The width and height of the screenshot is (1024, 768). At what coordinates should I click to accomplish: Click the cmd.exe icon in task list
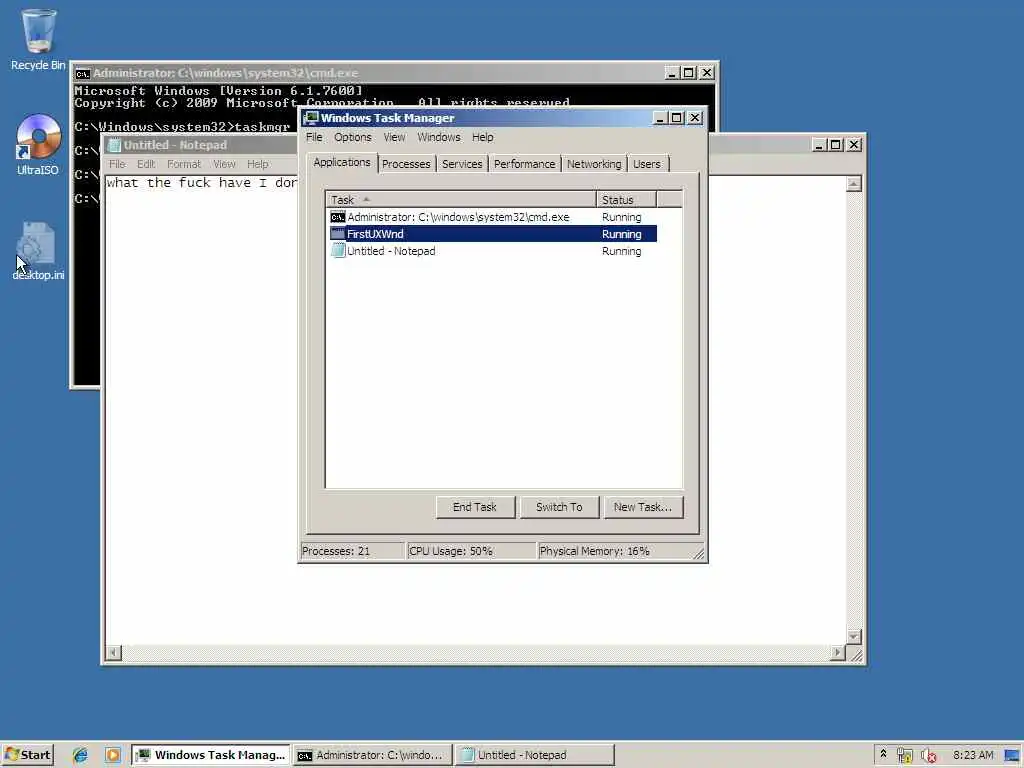click(x=338, y=217)
